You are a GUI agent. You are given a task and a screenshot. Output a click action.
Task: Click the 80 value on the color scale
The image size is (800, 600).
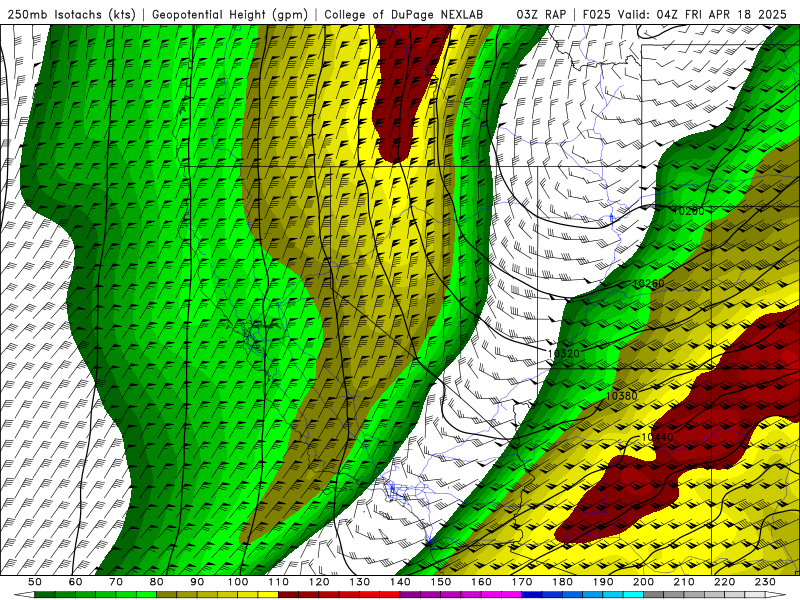coord(157,582)
